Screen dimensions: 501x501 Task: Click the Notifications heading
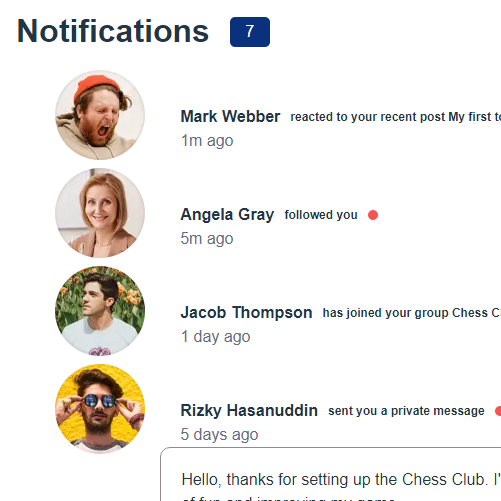(x=113, y=31)
